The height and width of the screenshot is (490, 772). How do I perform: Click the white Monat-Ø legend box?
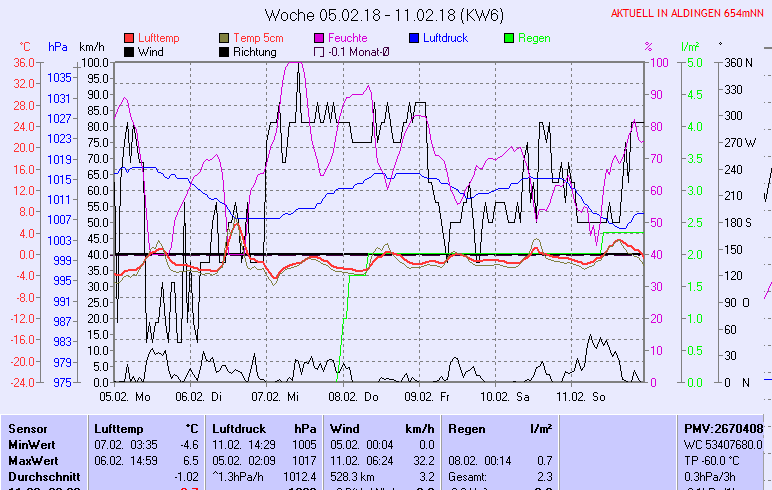(x=320, y=51)
